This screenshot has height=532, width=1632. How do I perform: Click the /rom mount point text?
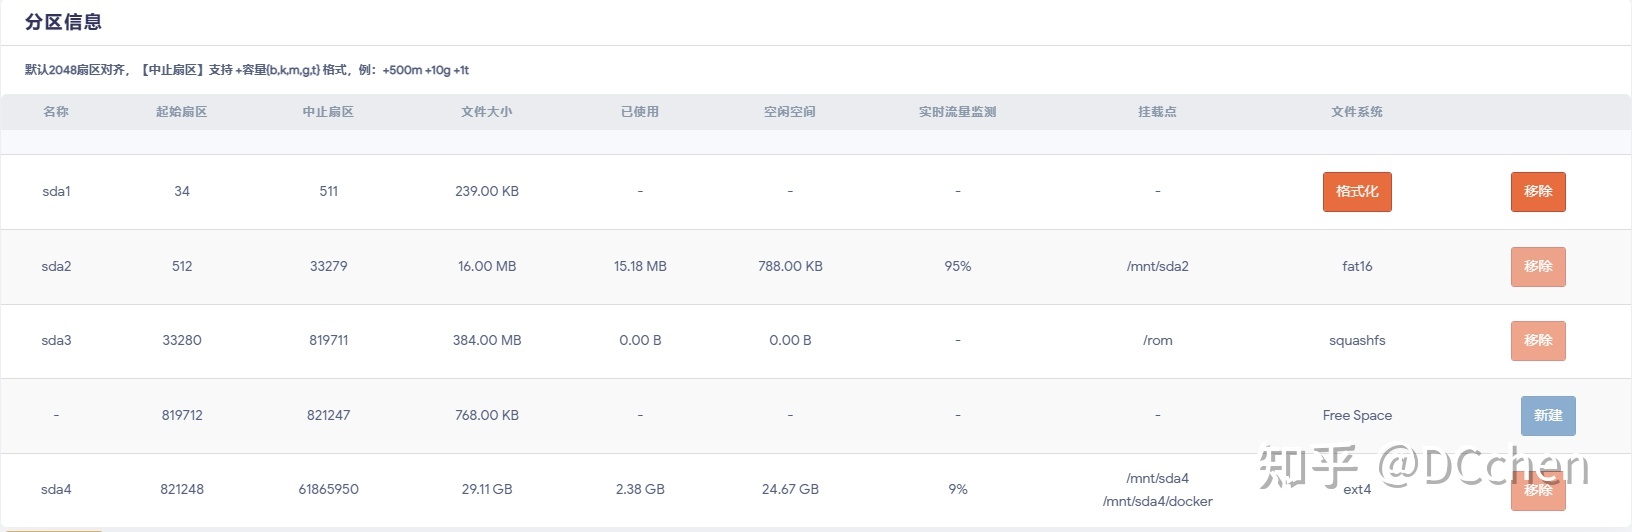pos(1157,341)
